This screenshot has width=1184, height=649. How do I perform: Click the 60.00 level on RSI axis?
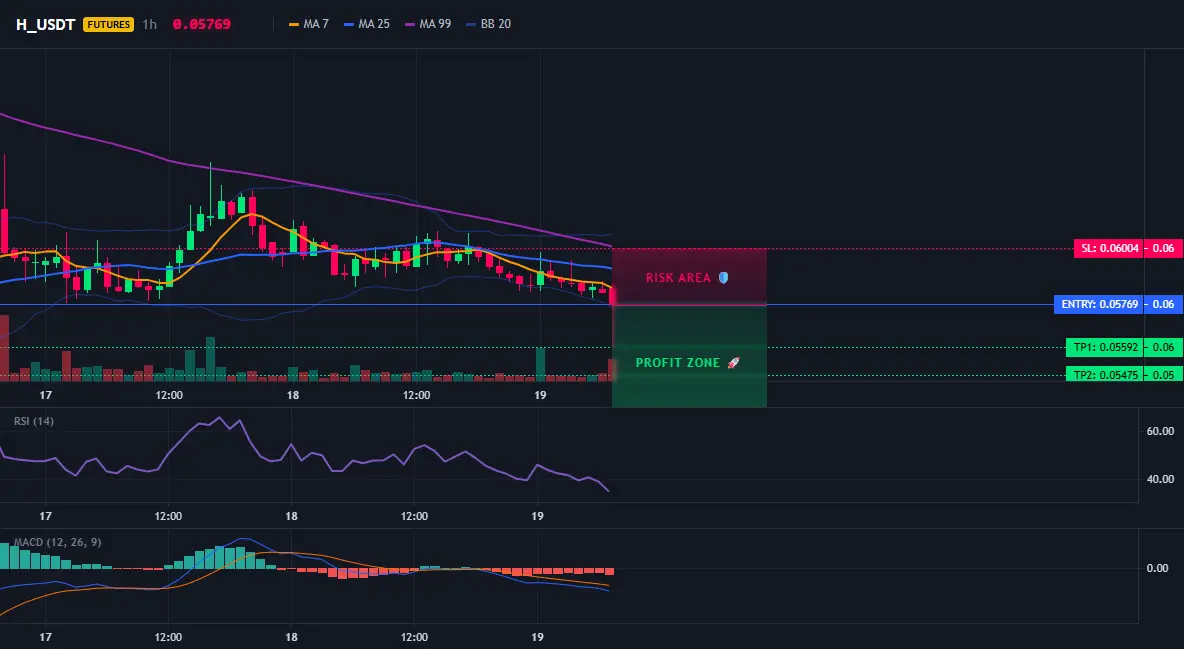[x=1160, y=431]
